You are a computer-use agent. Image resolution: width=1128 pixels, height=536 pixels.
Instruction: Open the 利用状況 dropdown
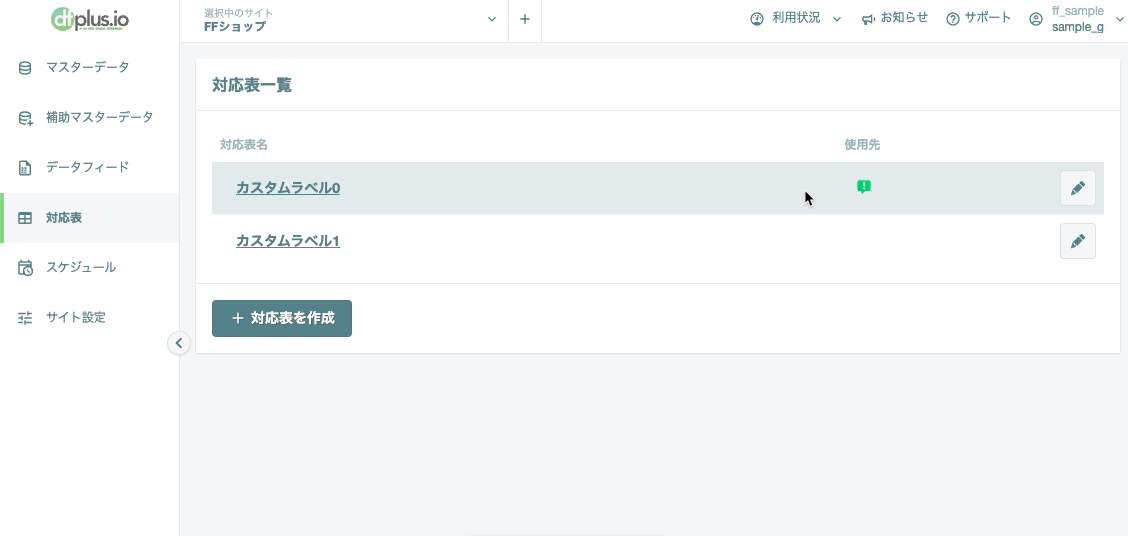(796, 19)
